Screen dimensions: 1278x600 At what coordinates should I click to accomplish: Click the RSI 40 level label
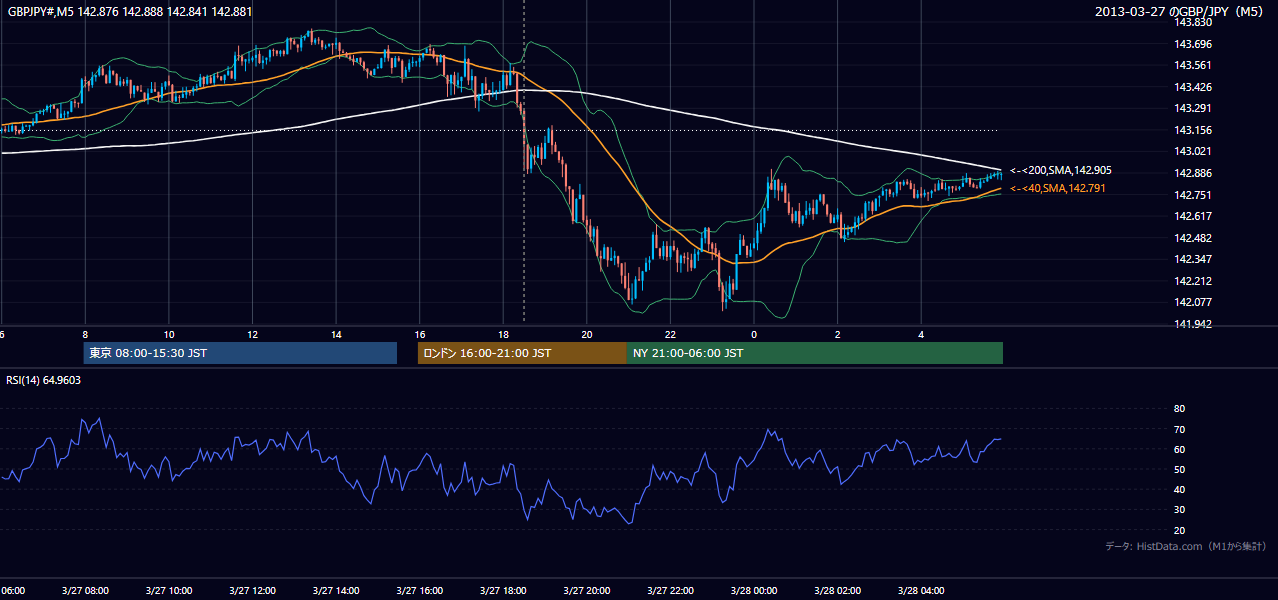point(1179,489)
